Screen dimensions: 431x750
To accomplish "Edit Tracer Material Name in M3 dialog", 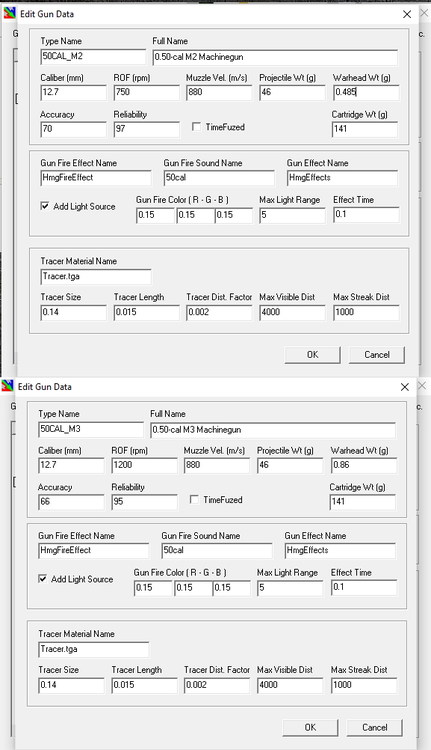I will [93, 649].
